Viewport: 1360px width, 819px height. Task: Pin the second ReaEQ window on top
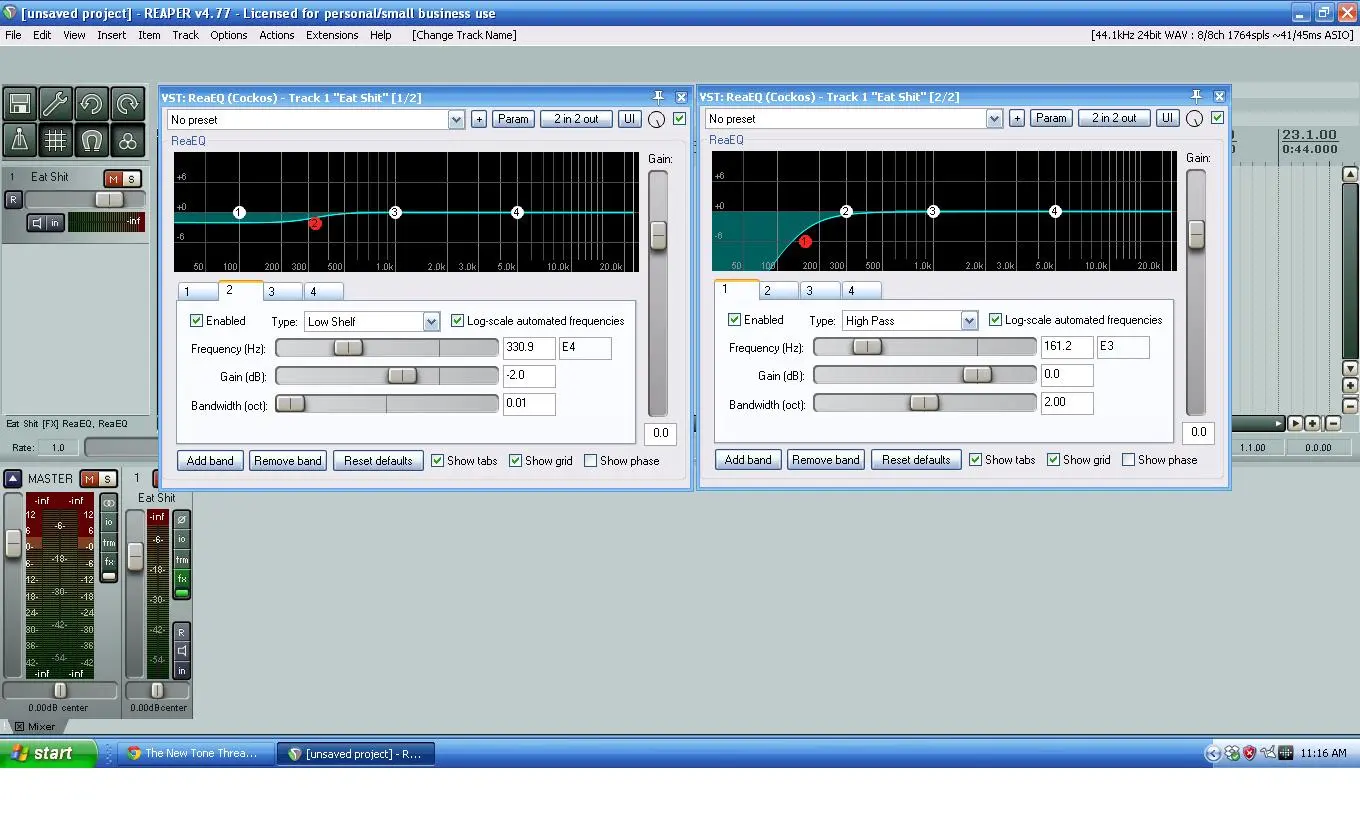click(1196, 96)
